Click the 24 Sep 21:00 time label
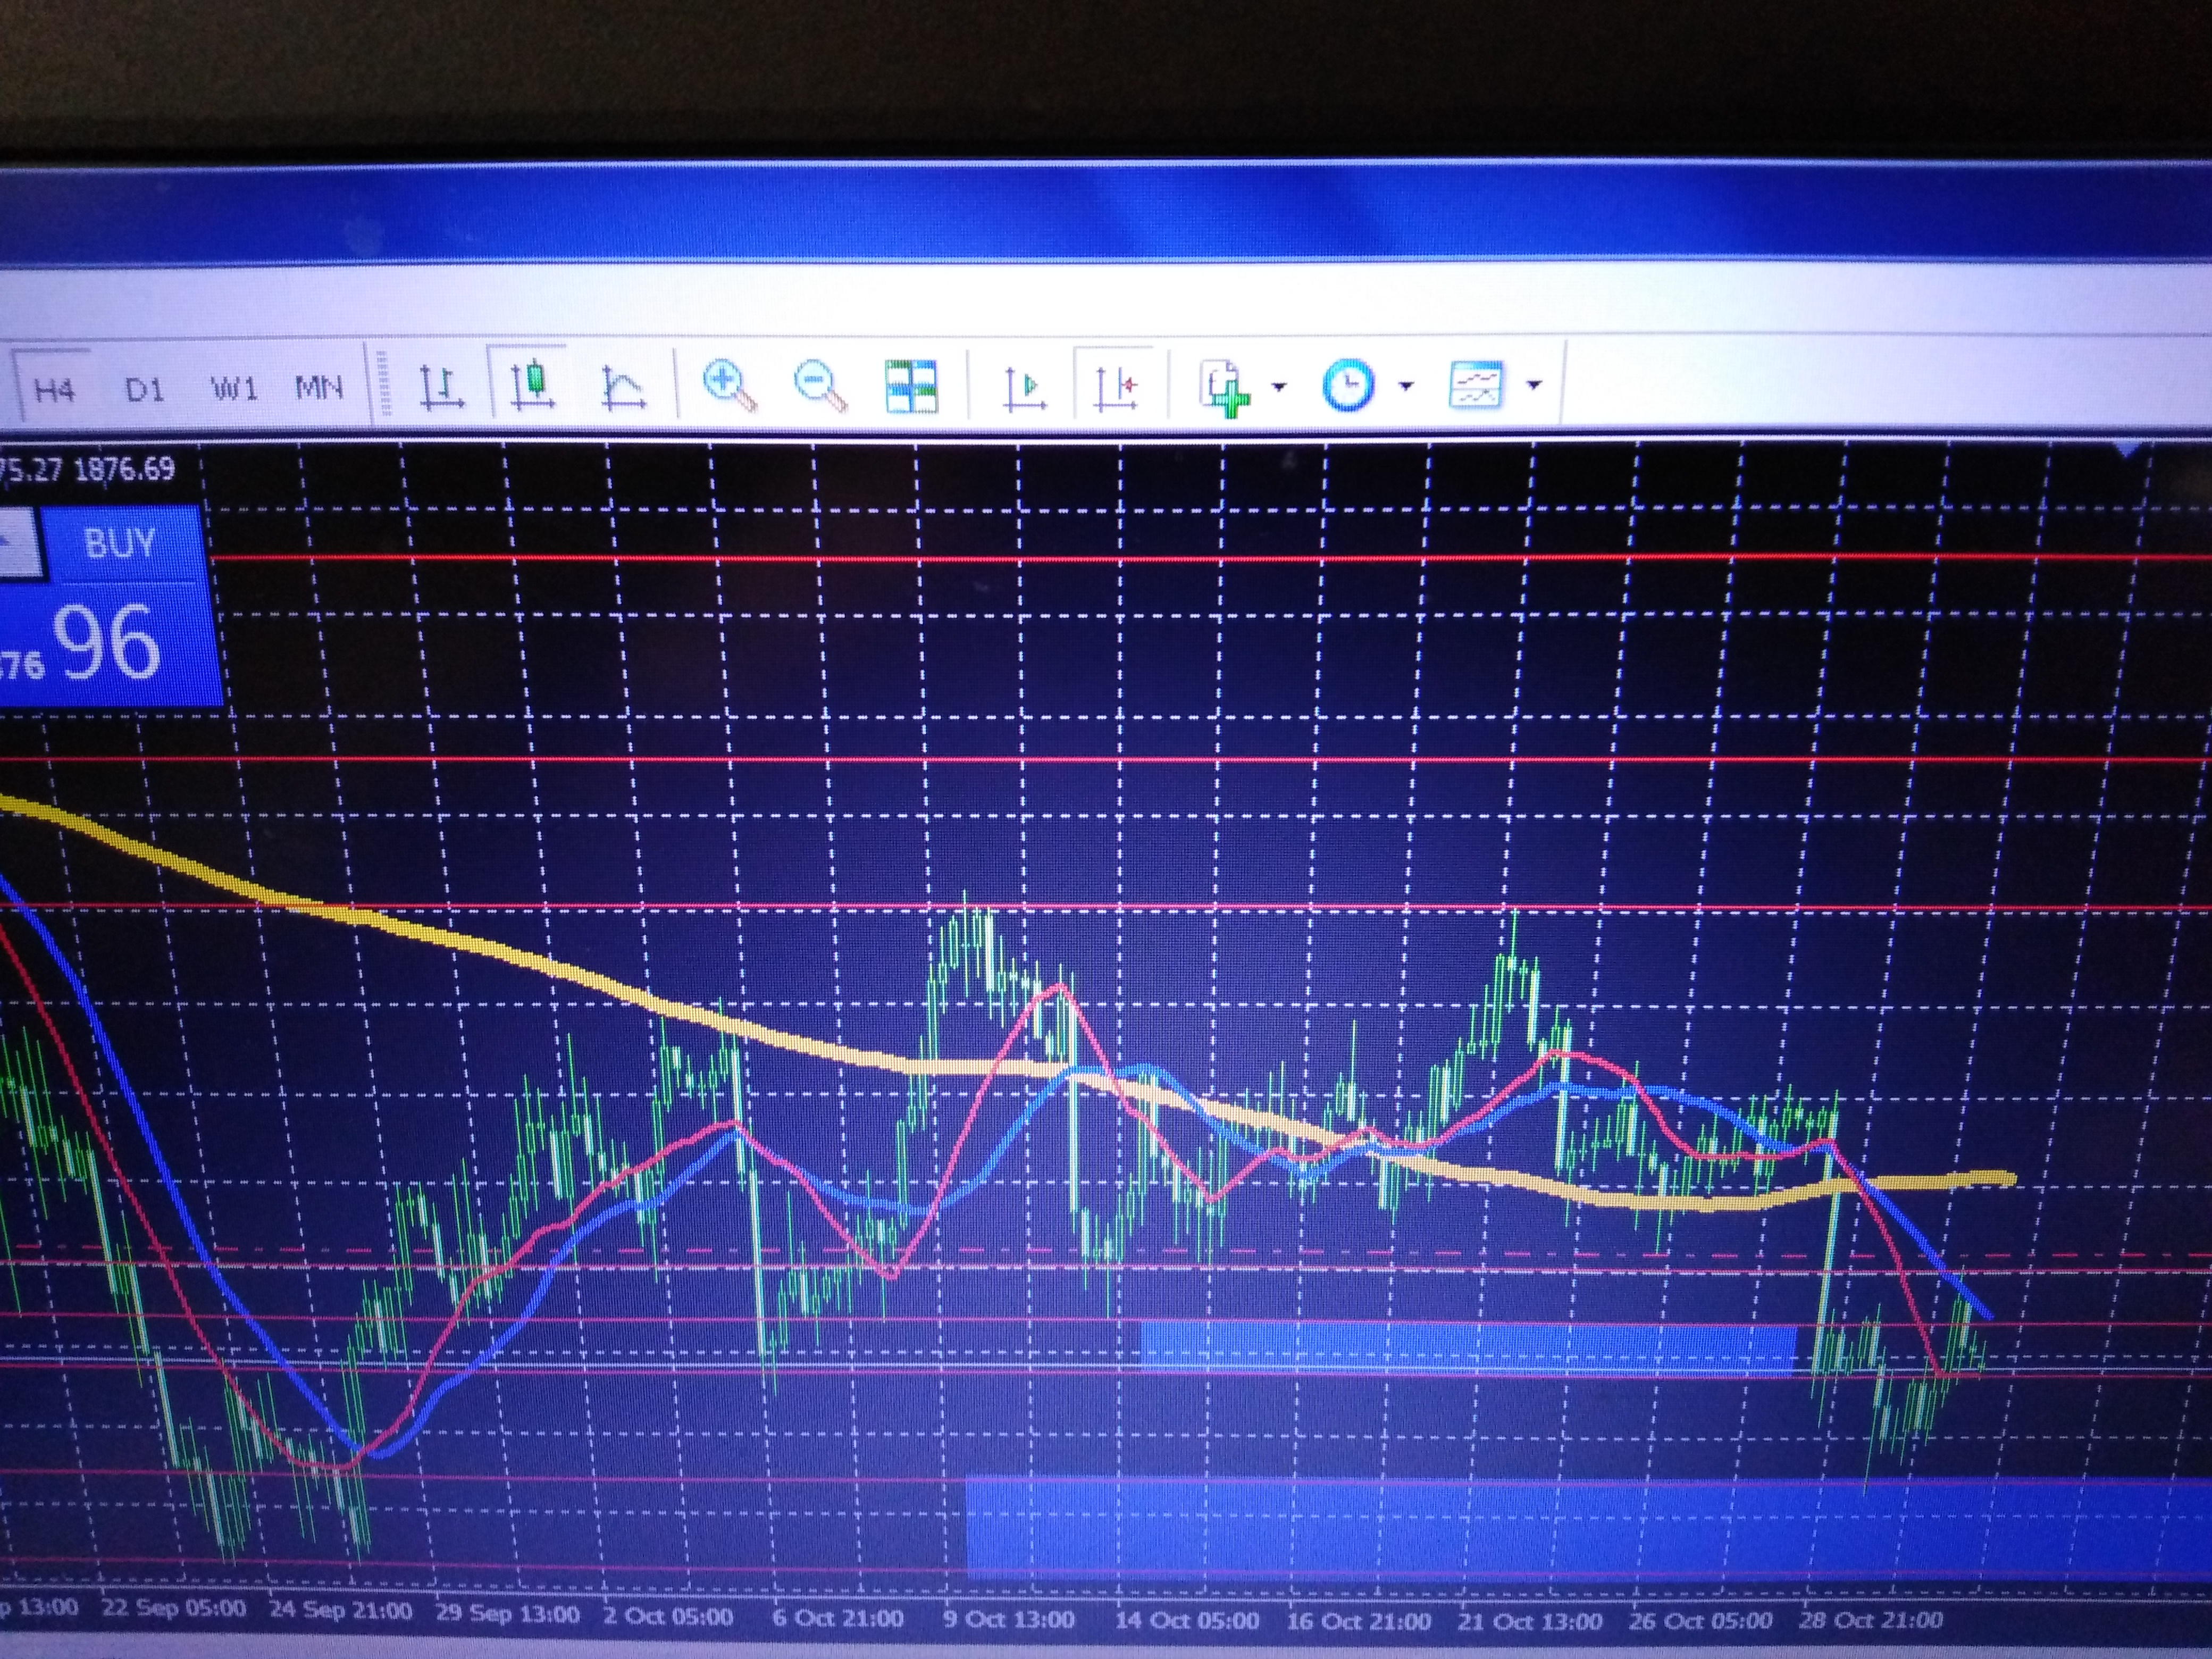 pyautogui.click(x=340, y=1610)
